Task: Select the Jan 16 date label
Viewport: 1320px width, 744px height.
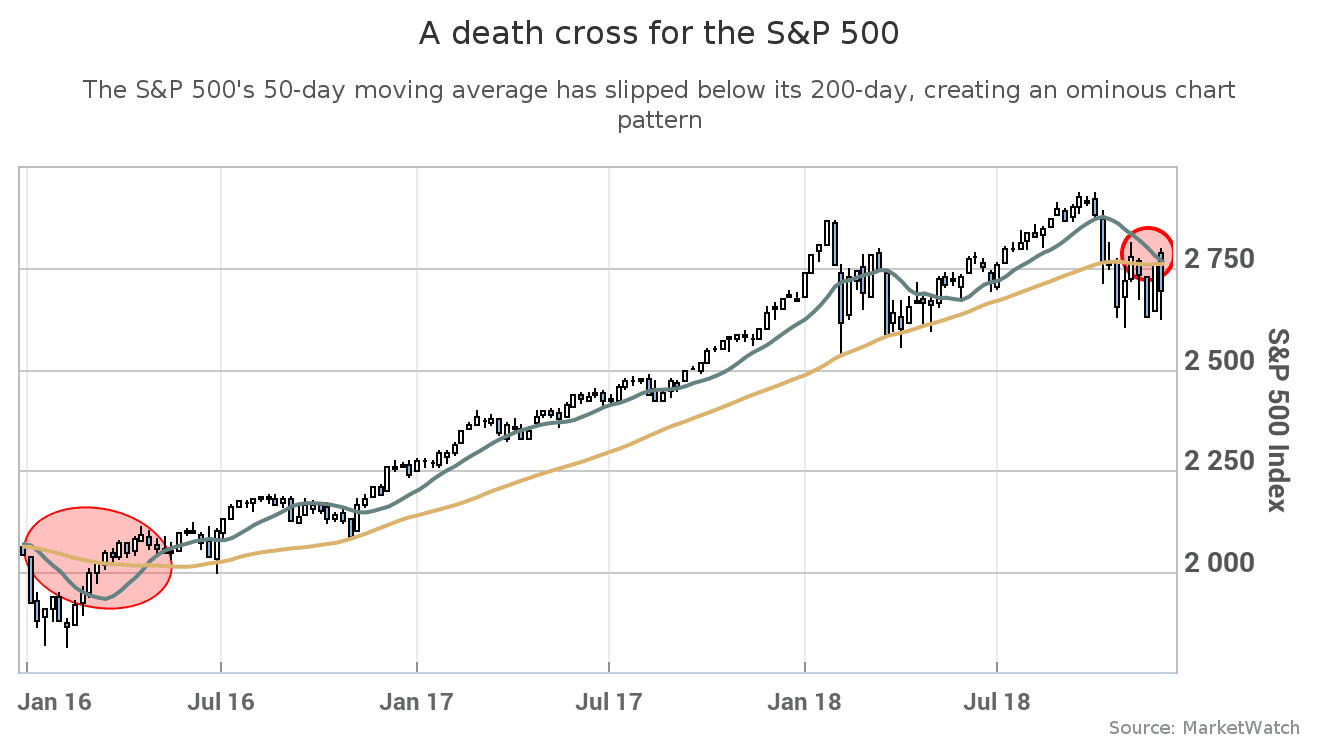Action: [54, 702]
